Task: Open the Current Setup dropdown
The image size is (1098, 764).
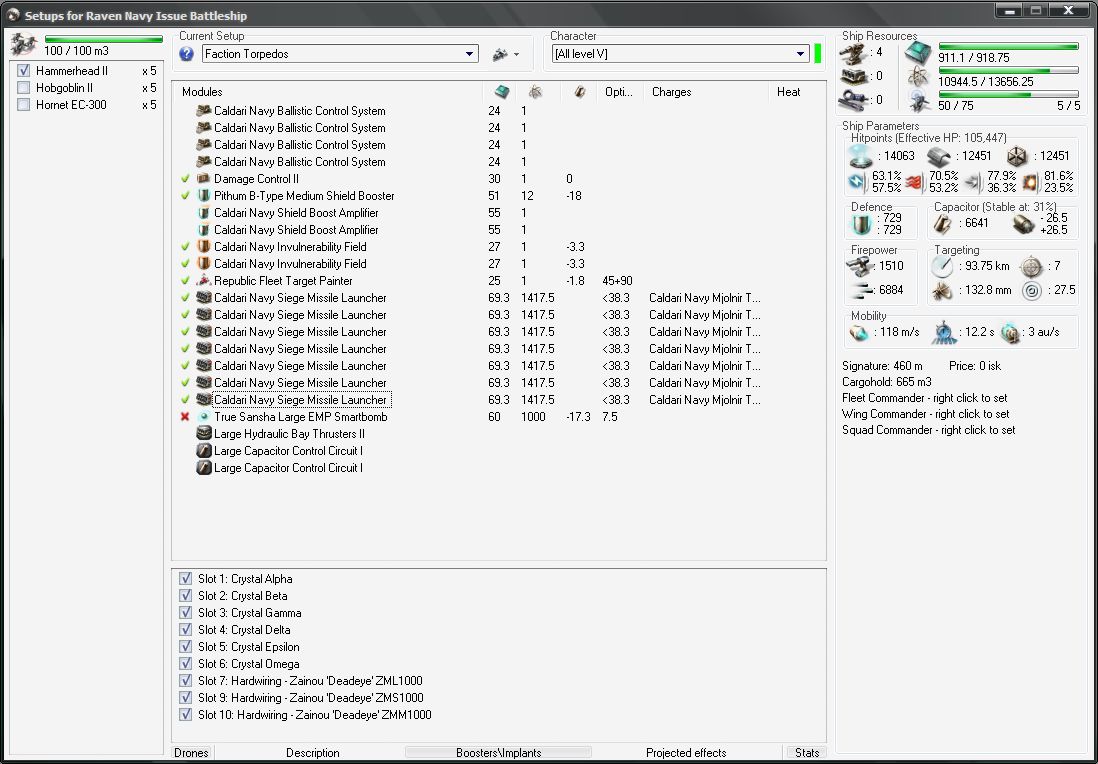Action: point(469,54)
